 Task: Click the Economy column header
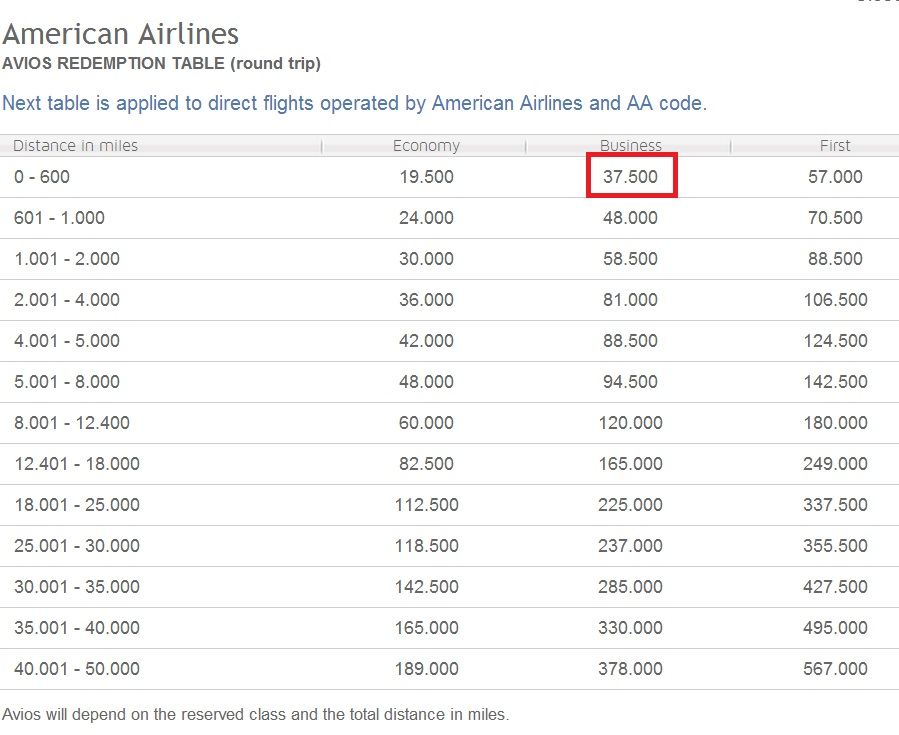(426, 146)
